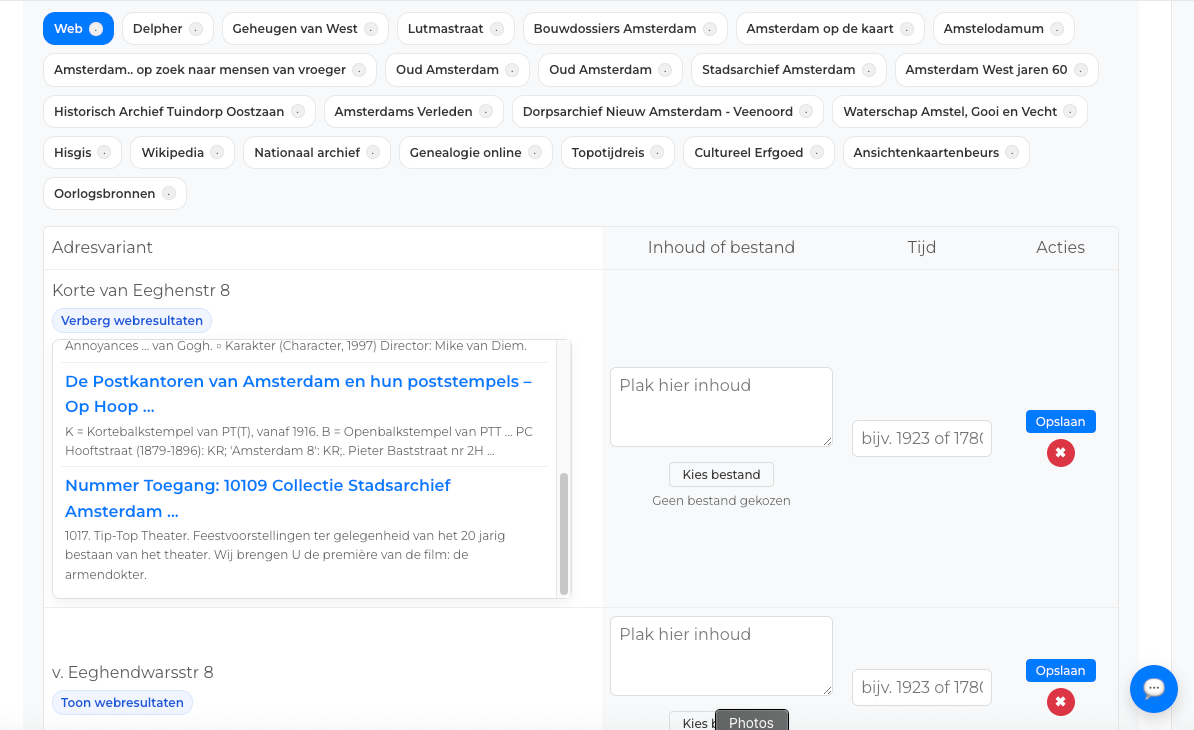
Task: Click the badge icon beside Delpher
Action: (196, 29)
